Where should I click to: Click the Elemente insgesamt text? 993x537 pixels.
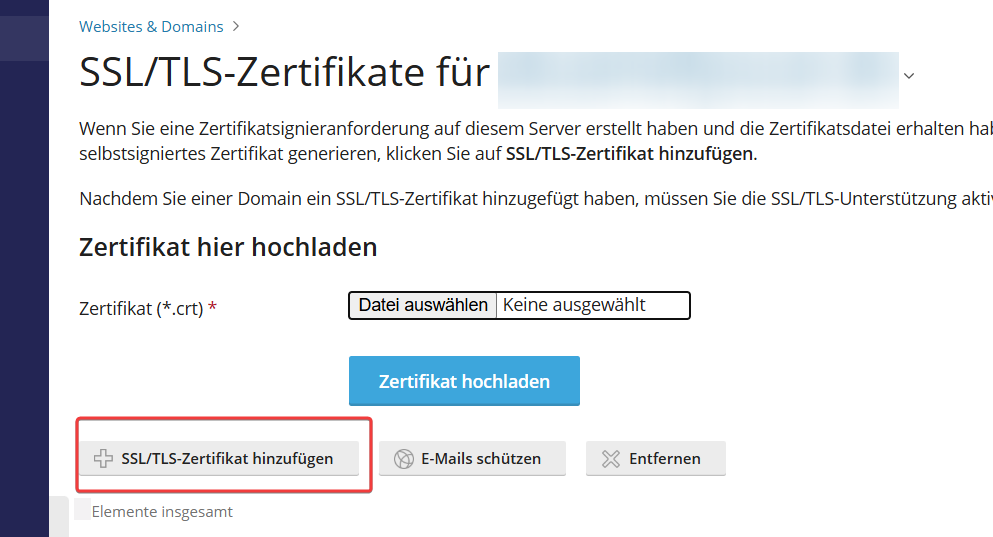162,512
